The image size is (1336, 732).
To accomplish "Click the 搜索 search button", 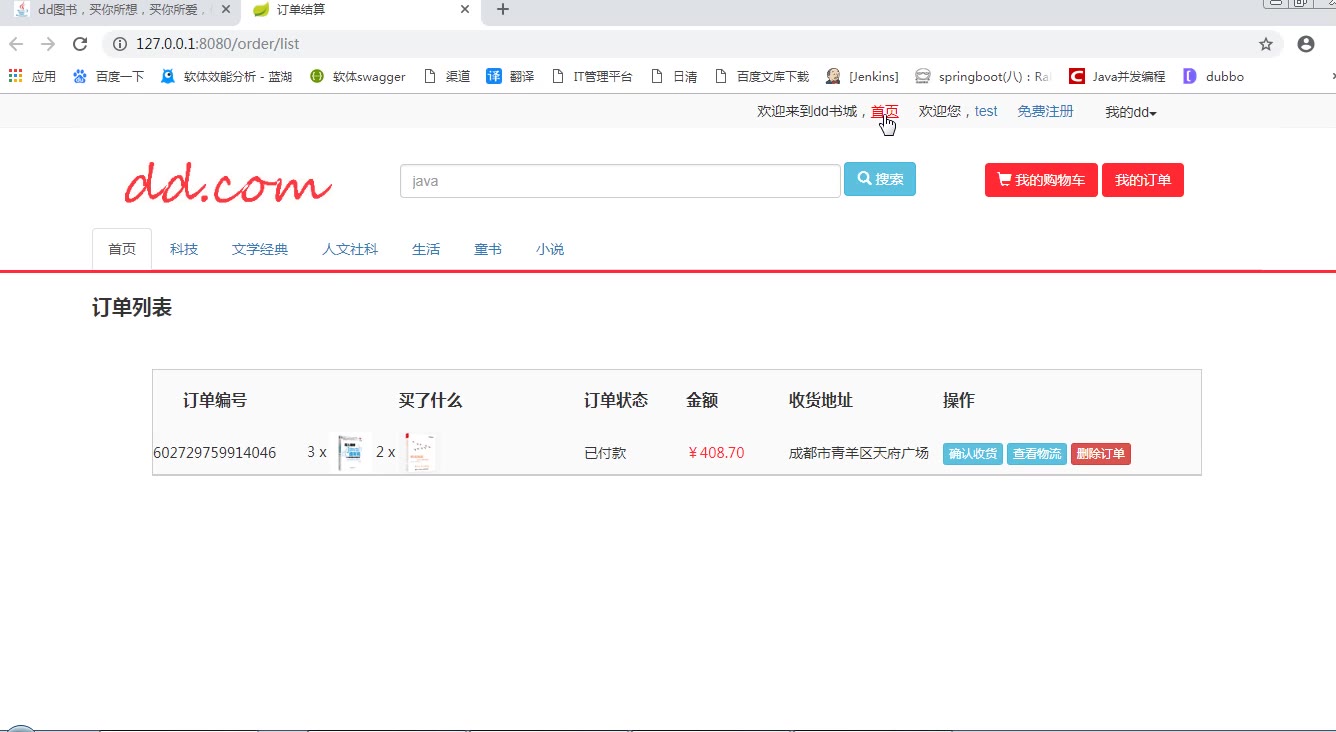I will click(x=879, y=179).
